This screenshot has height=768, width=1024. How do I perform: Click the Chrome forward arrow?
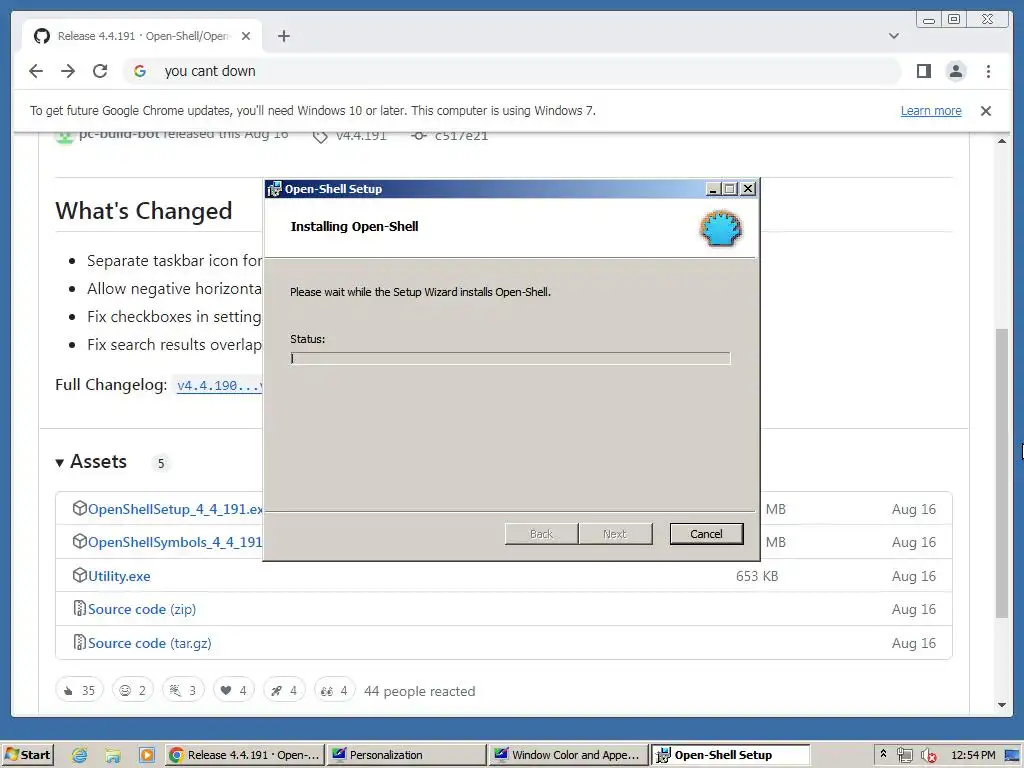pyautogui.click(x=68, y=71)
